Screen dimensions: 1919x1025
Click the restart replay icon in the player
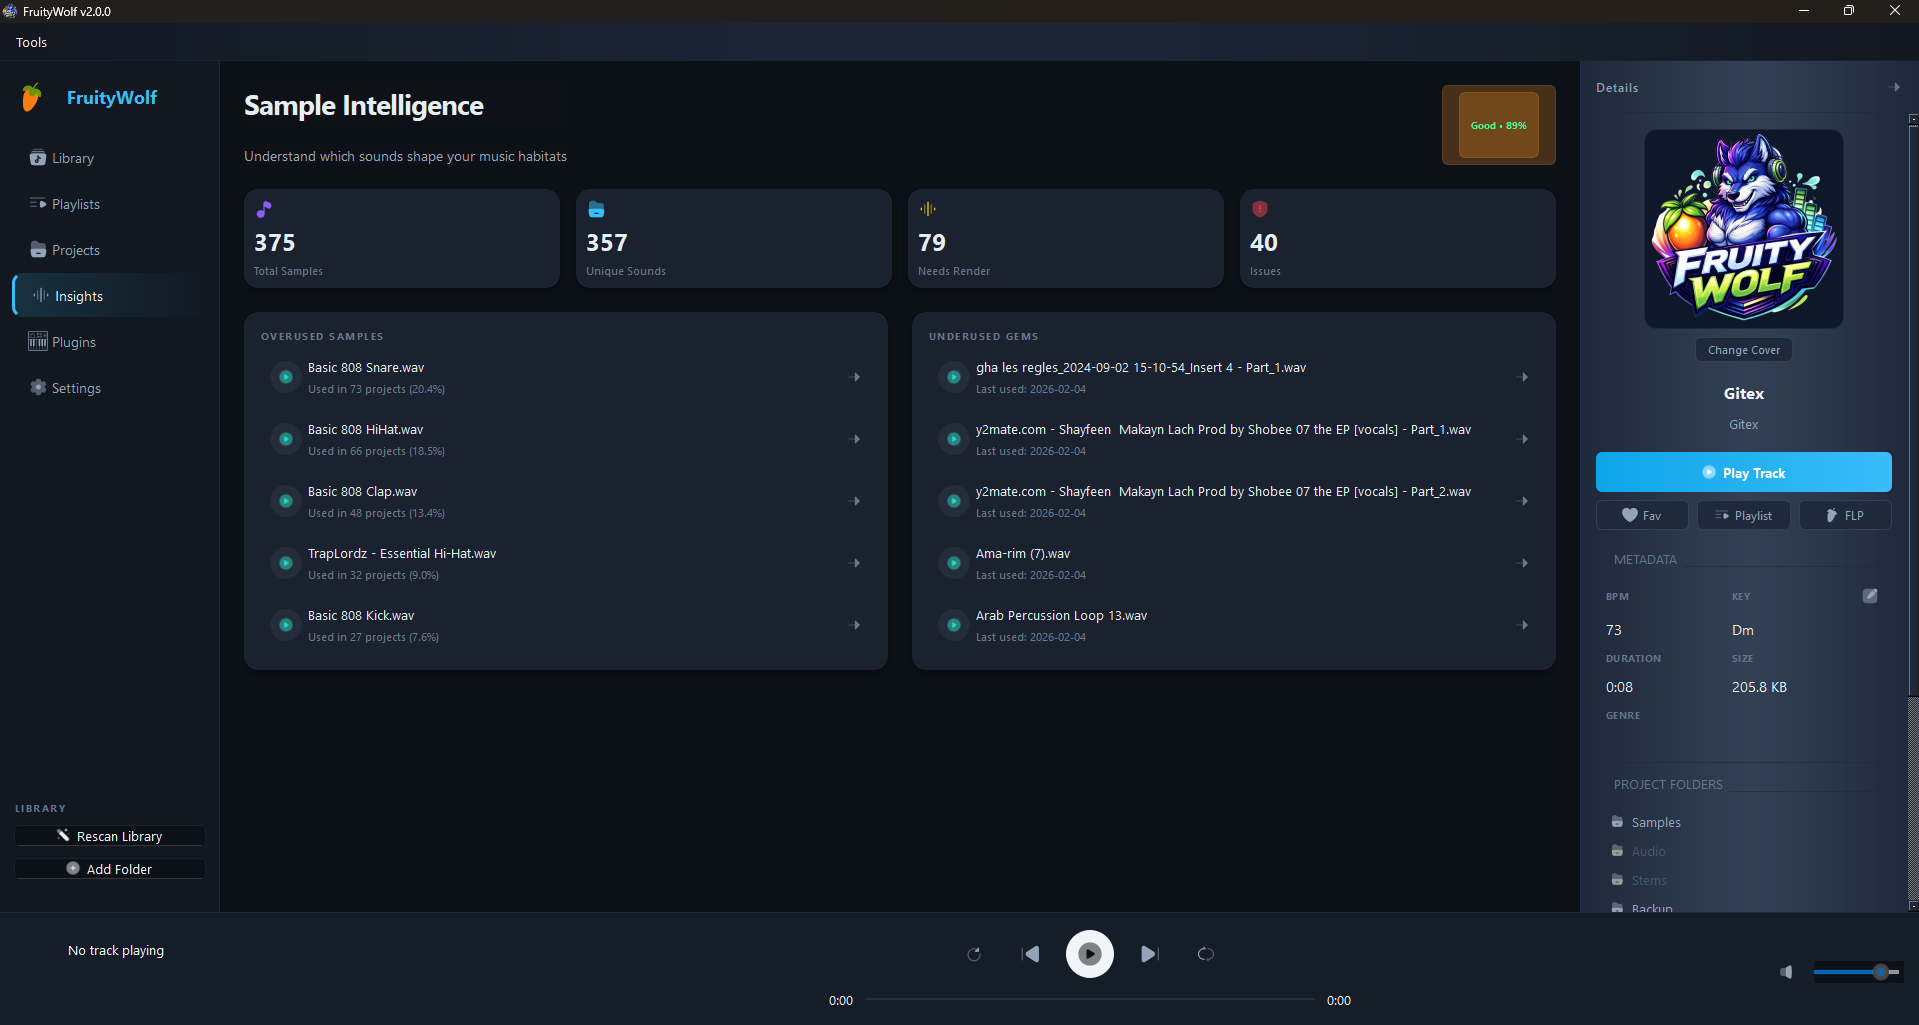pos(974,954)
